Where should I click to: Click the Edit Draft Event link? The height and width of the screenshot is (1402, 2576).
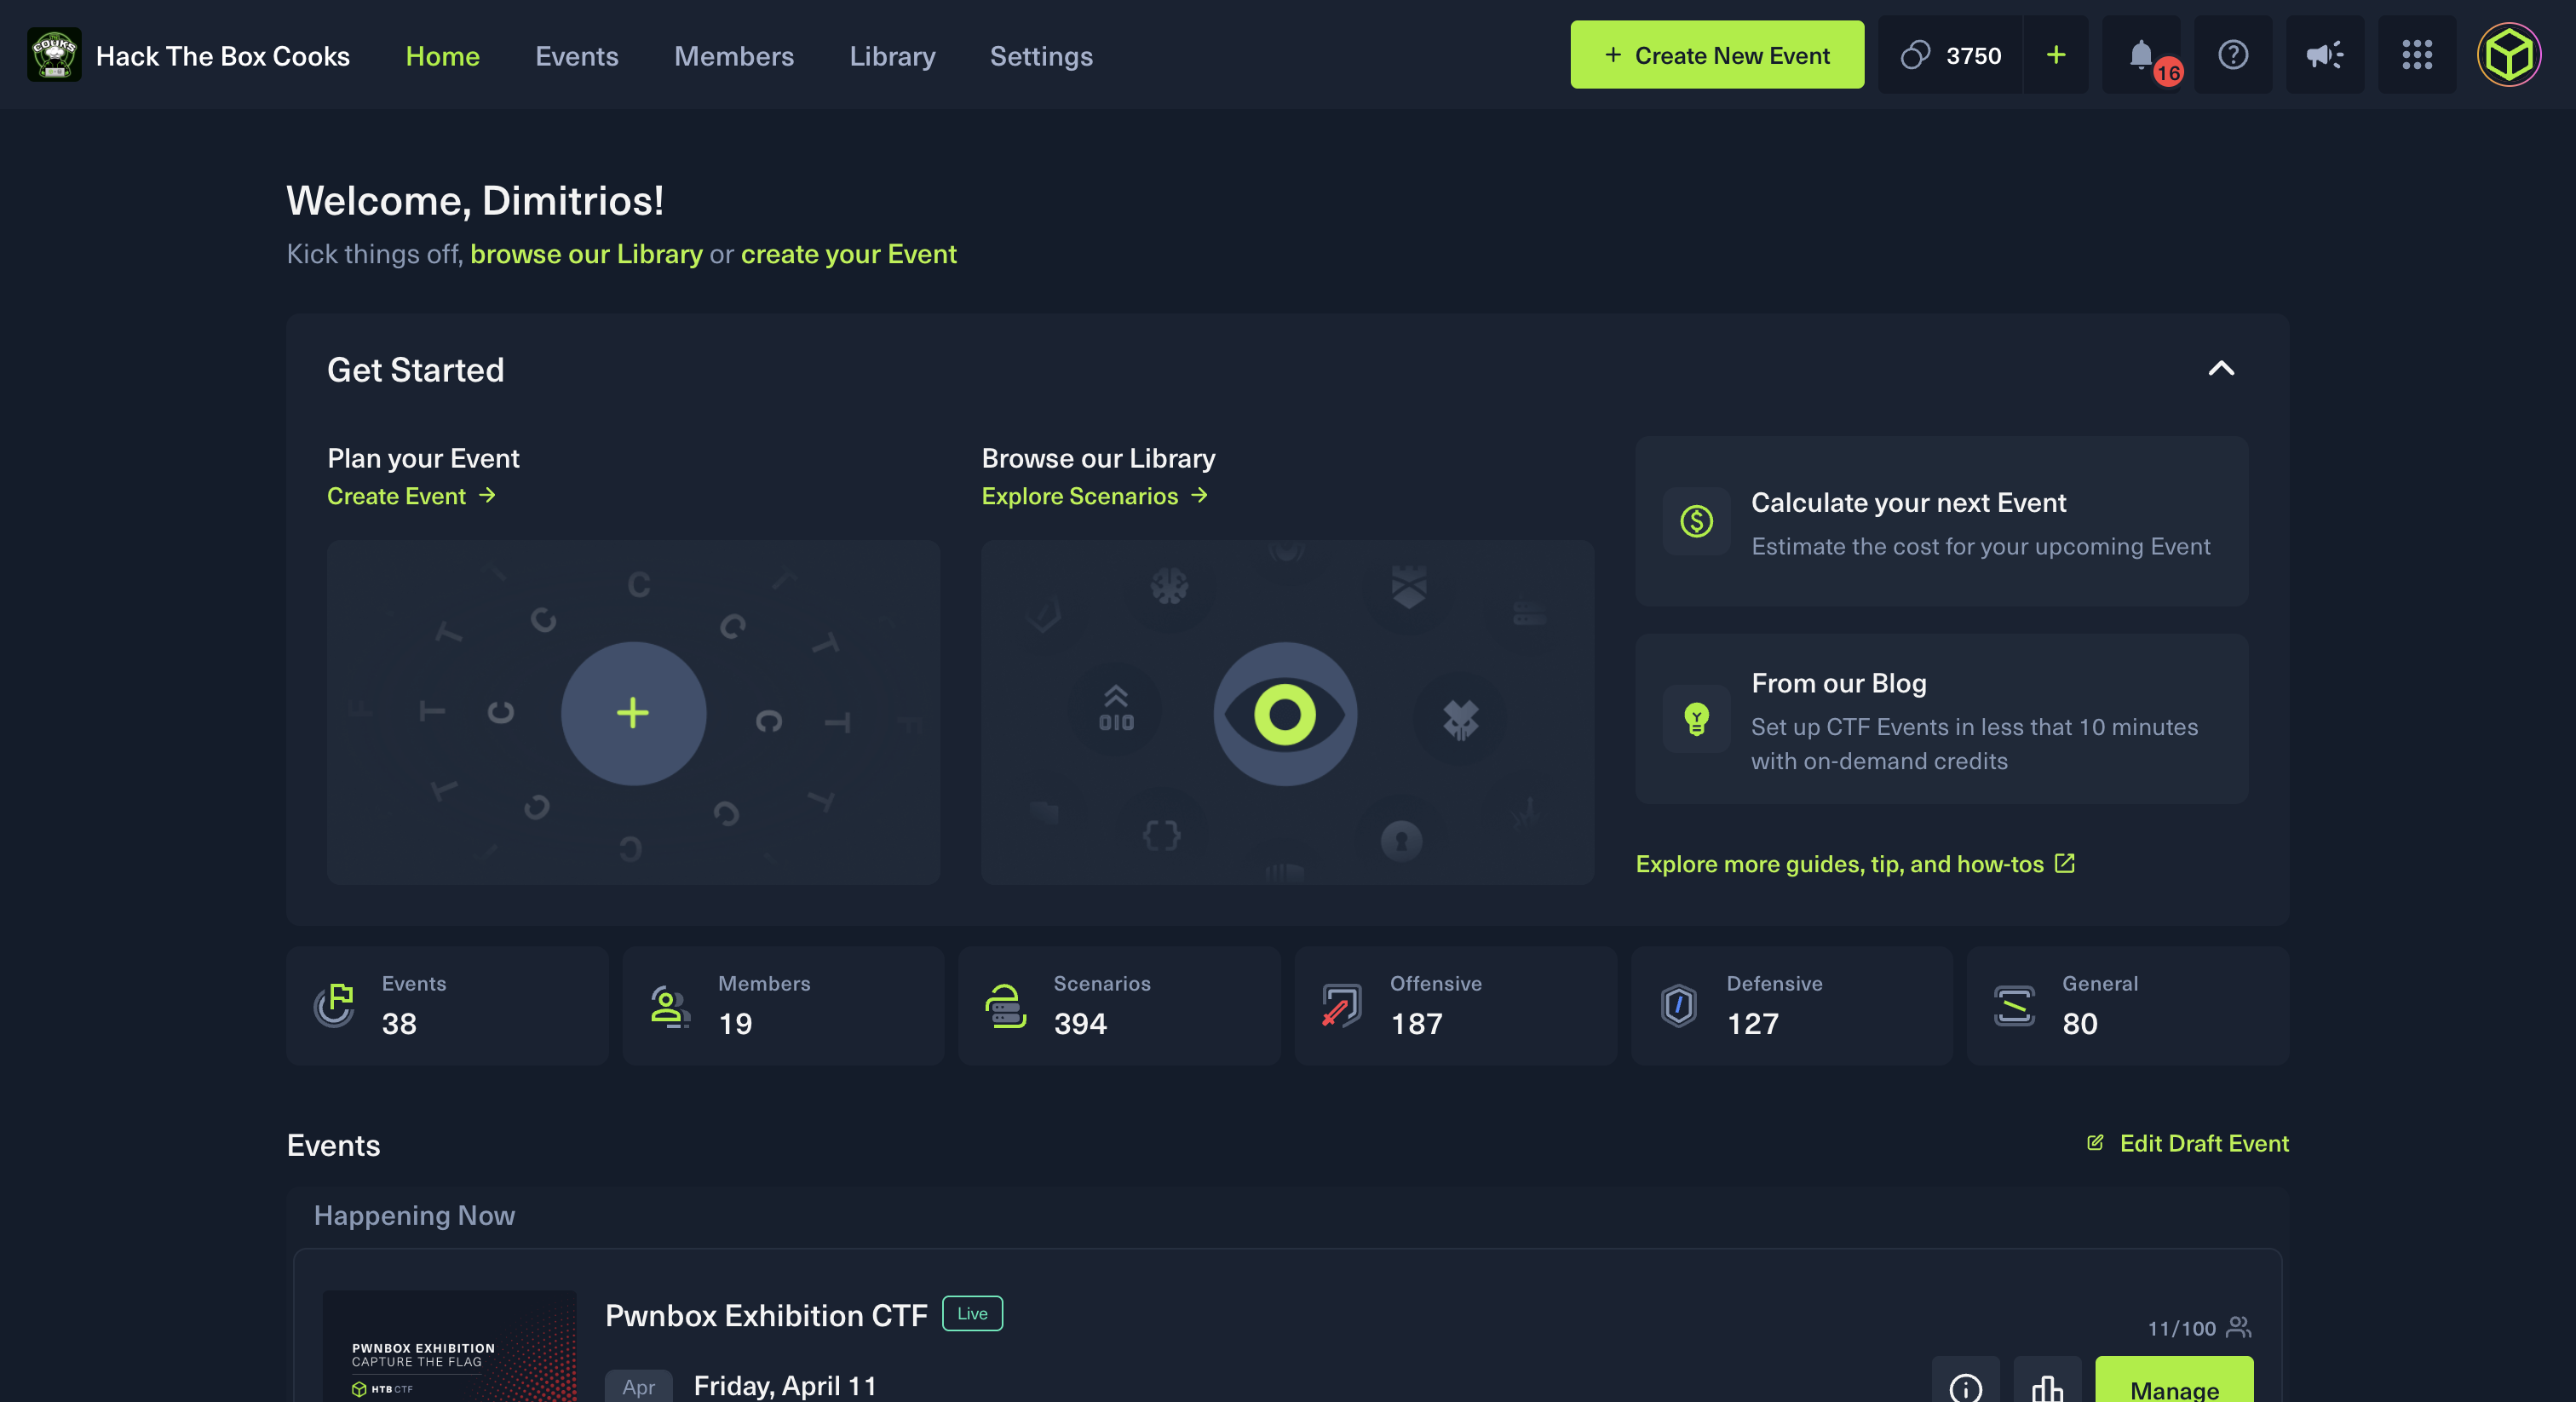pos(2187,1142)
